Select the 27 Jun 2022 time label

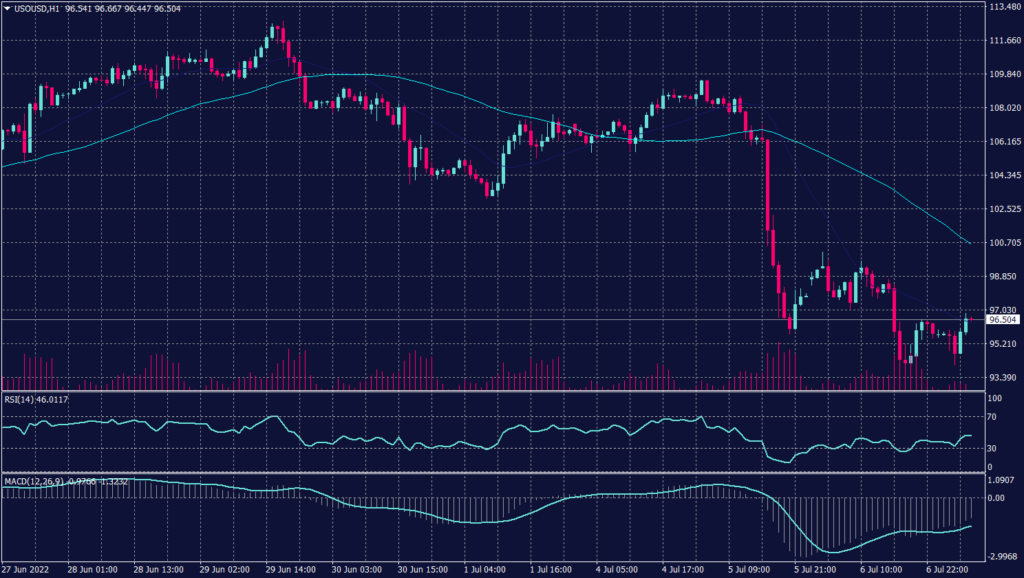point(27,565)
